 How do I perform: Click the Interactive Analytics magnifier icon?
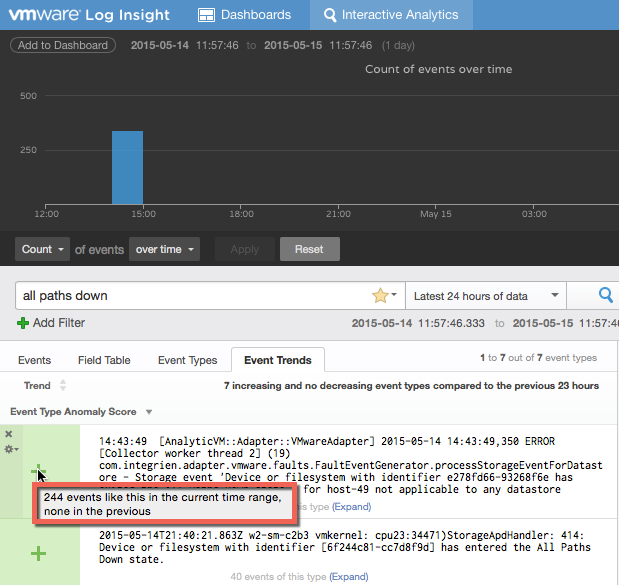pos(330,15)
